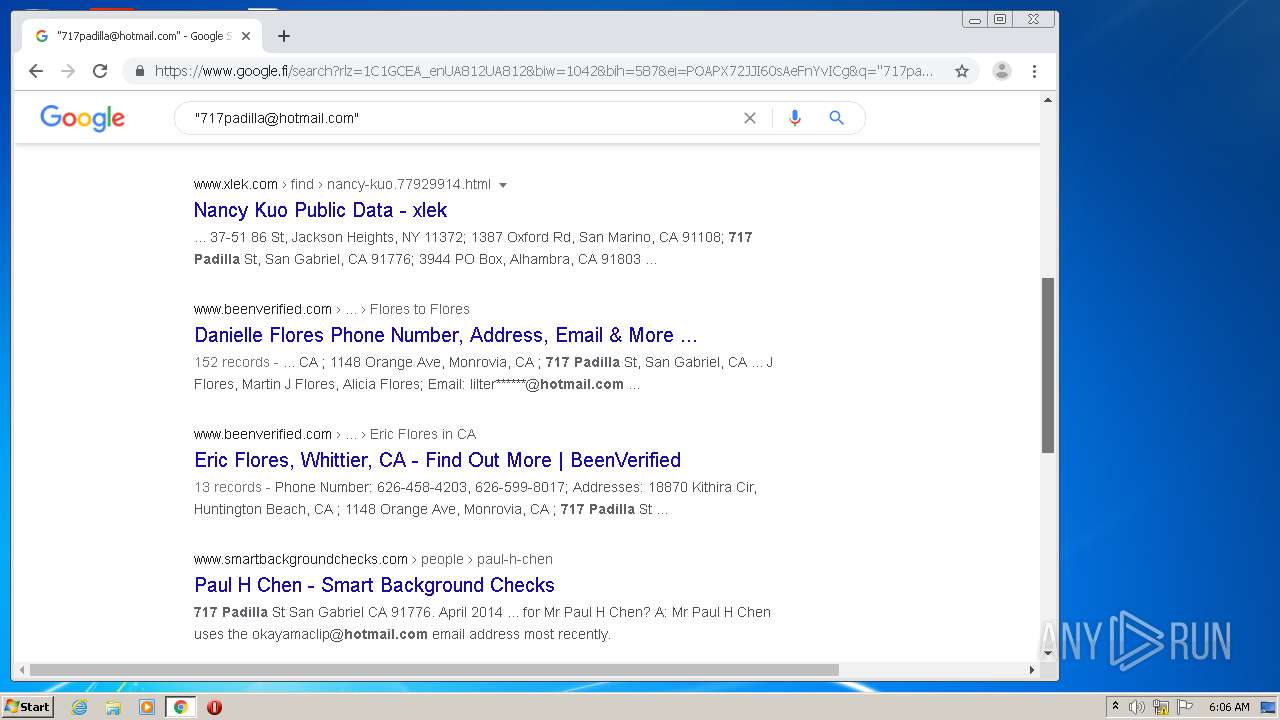Open Action Center flag icon
The width and height of the screenshot is (1280, 720).
1185,707
